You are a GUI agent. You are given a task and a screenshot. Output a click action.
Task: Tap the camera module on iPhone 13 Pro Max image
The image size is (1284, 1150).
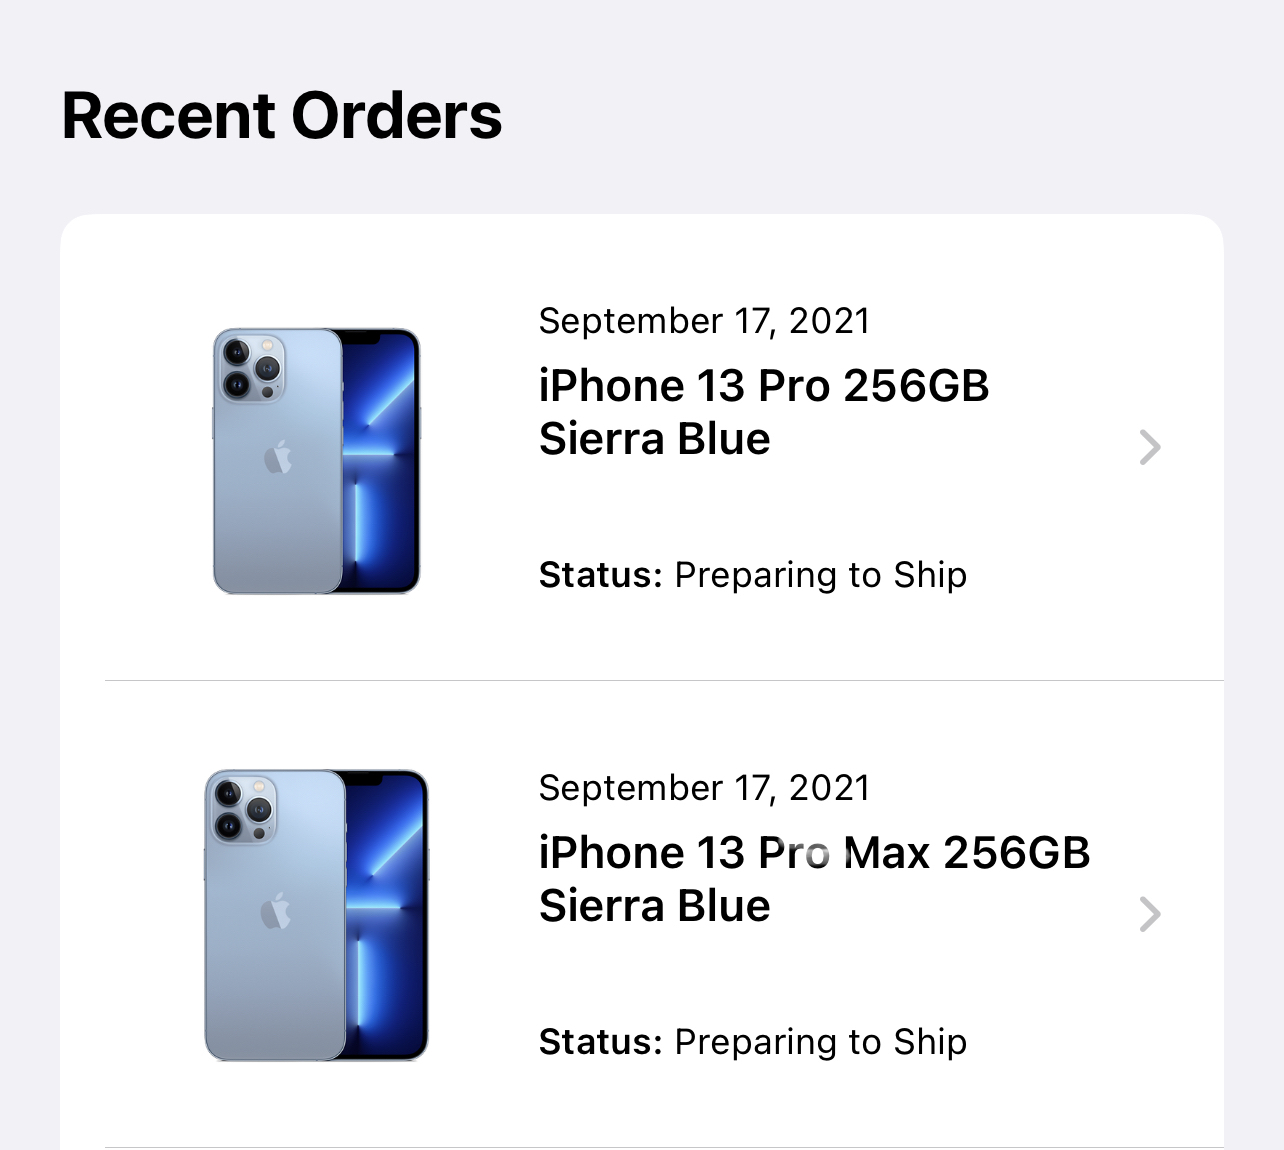243,808
